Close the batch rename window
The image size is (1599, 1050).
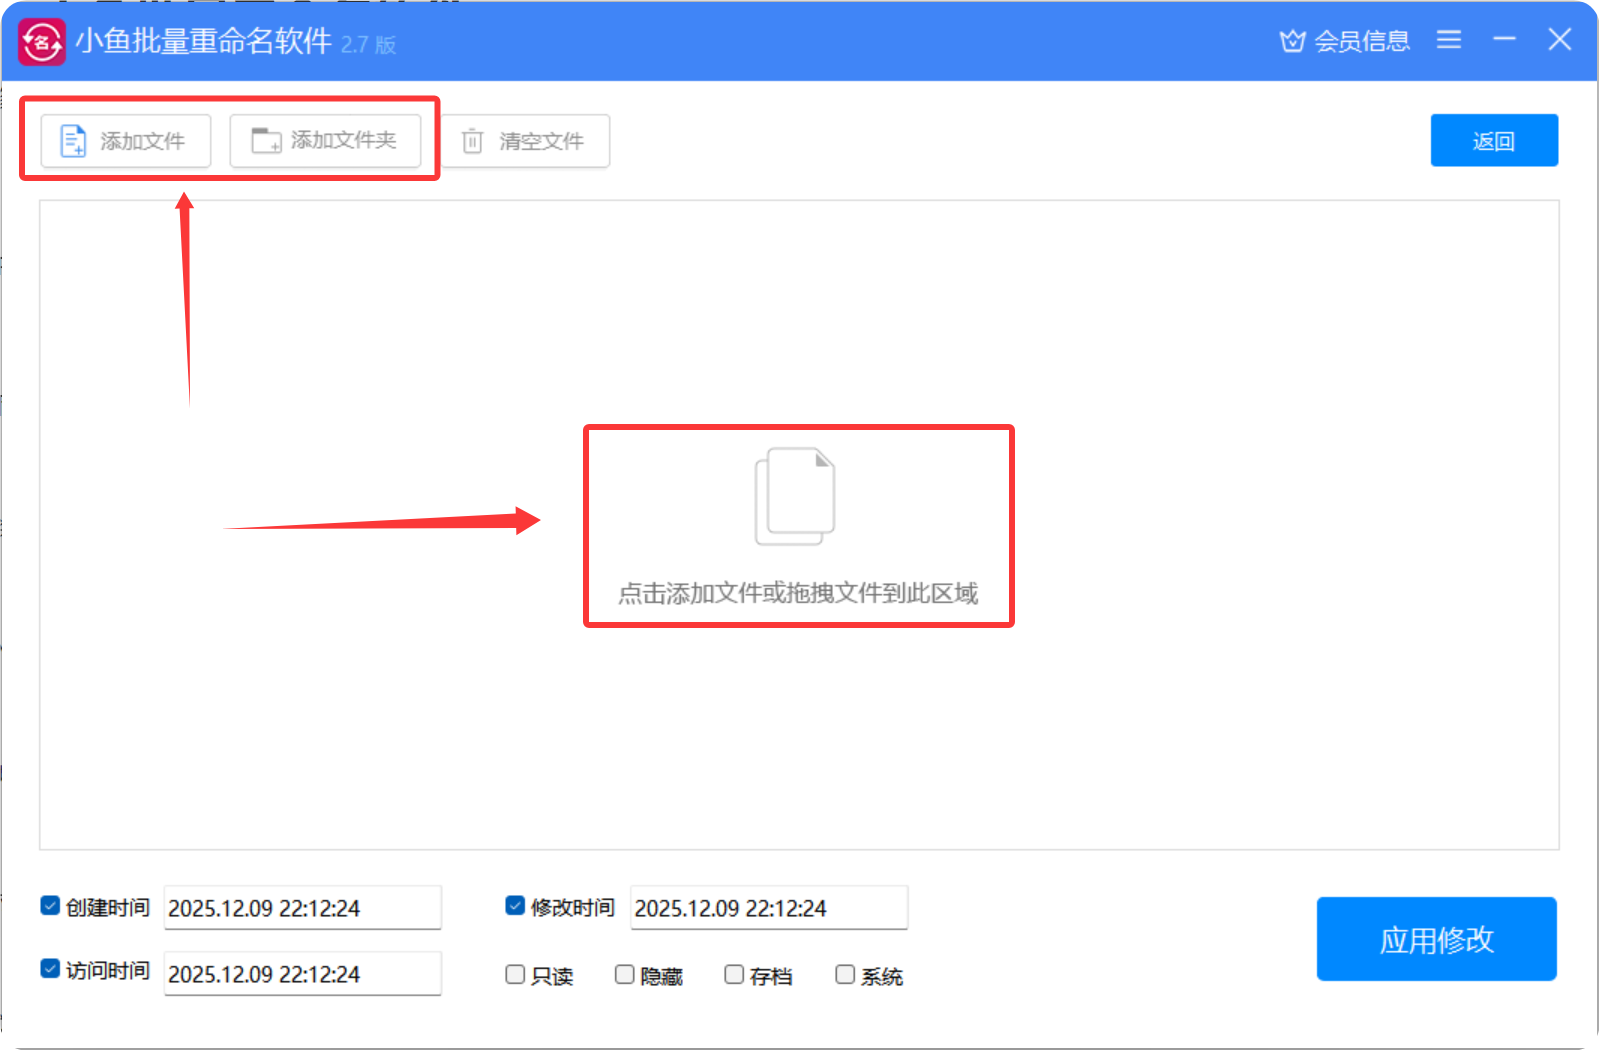point(1559,40)
